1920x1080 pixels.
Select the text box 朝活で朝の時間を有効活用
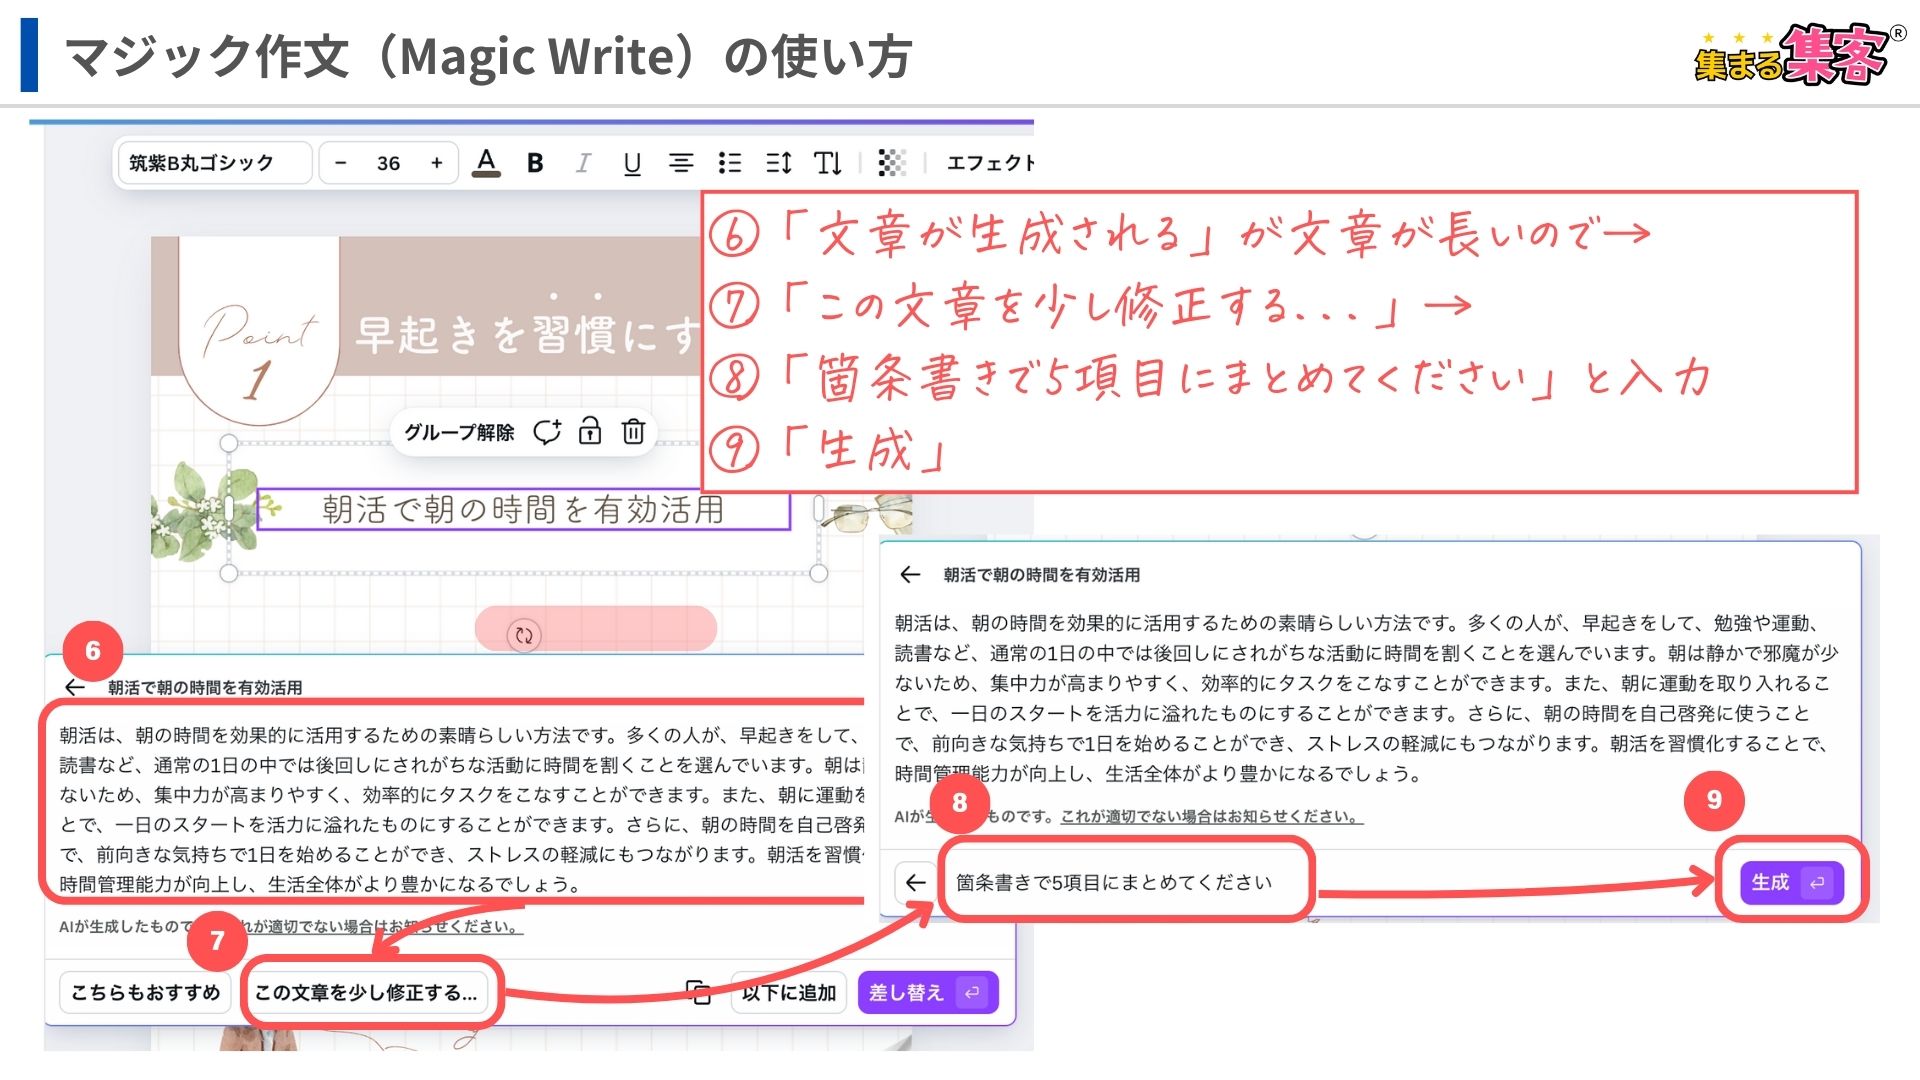point(523,510)
